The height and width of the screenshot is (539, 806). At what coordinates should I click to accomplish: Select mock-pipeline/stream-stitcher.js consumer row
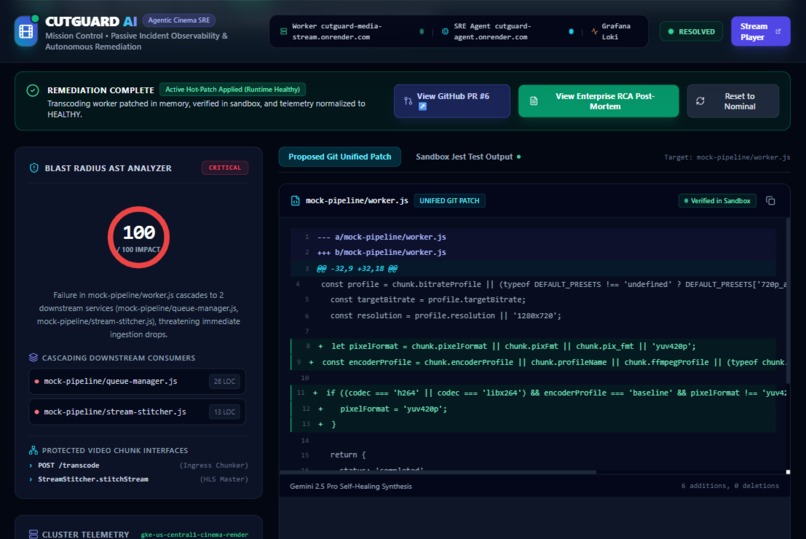[x=137, y=412]
